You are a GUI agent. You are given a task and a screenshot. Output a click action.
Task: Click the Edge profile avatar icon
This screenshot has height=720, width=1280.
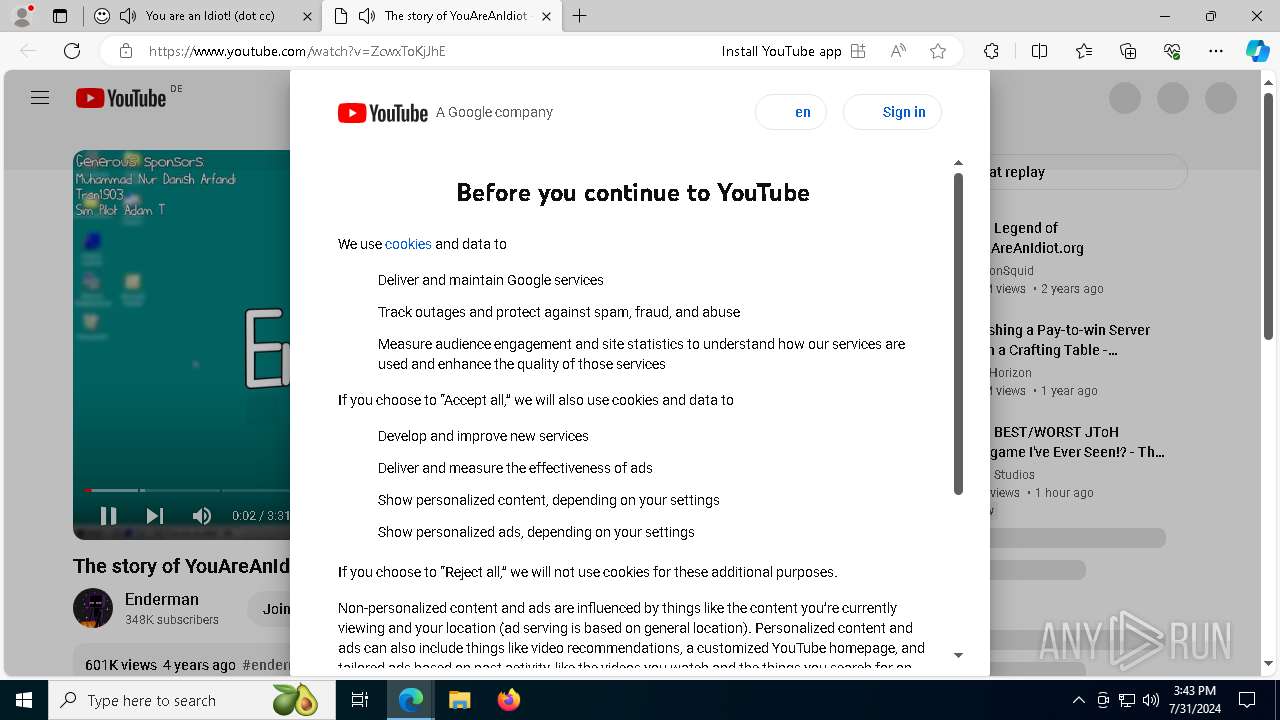[22, 16]
